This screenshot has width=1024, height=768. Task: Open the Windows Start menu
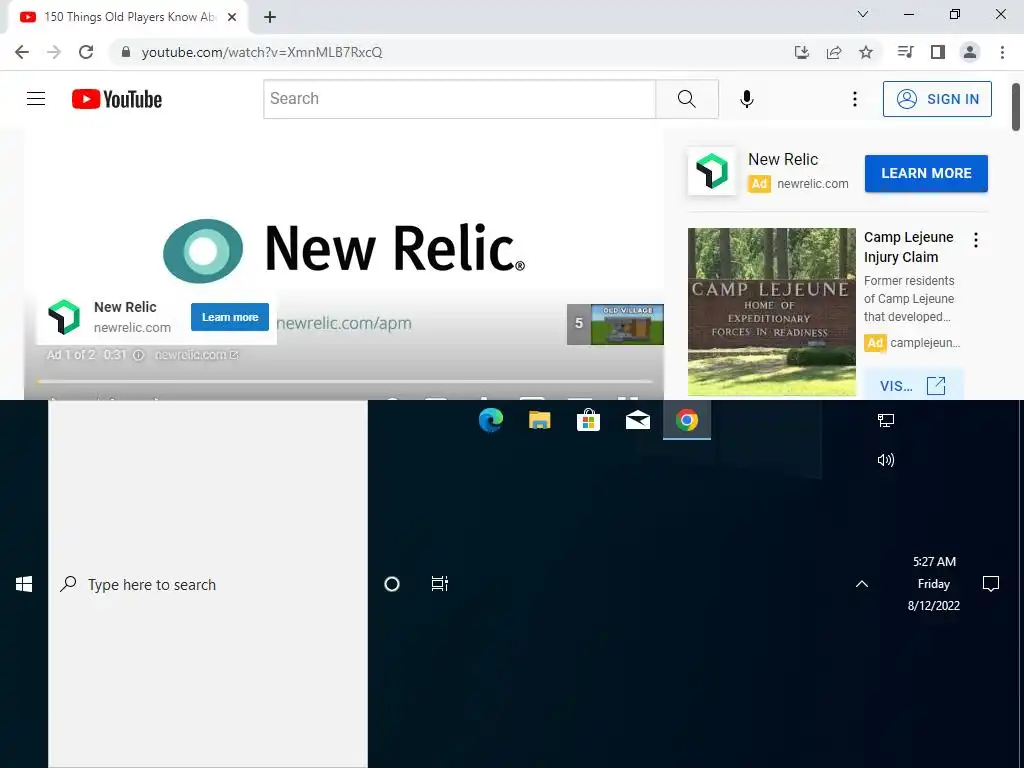point(24,584)
